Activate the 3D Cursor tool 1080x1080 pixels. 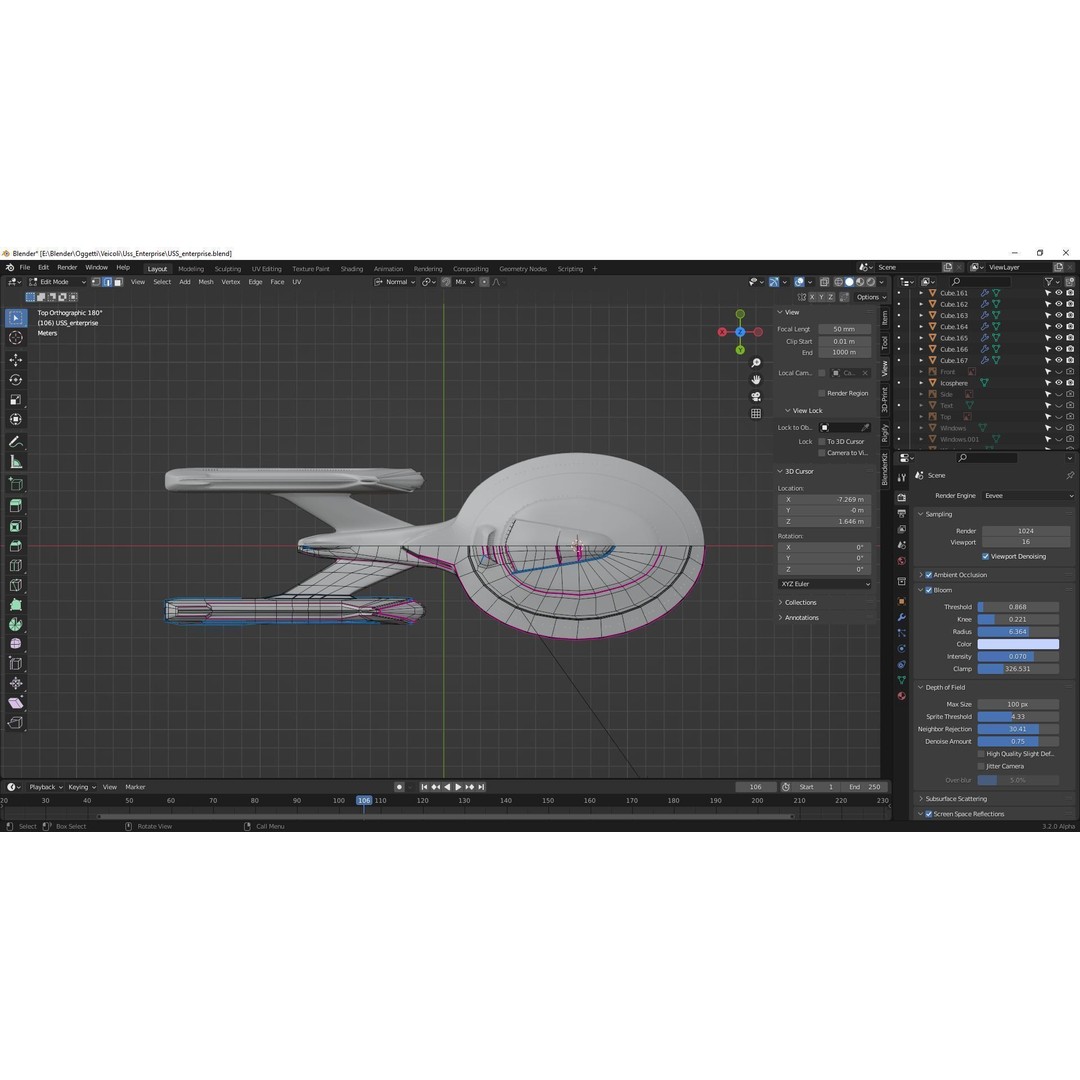coord(16,338)
